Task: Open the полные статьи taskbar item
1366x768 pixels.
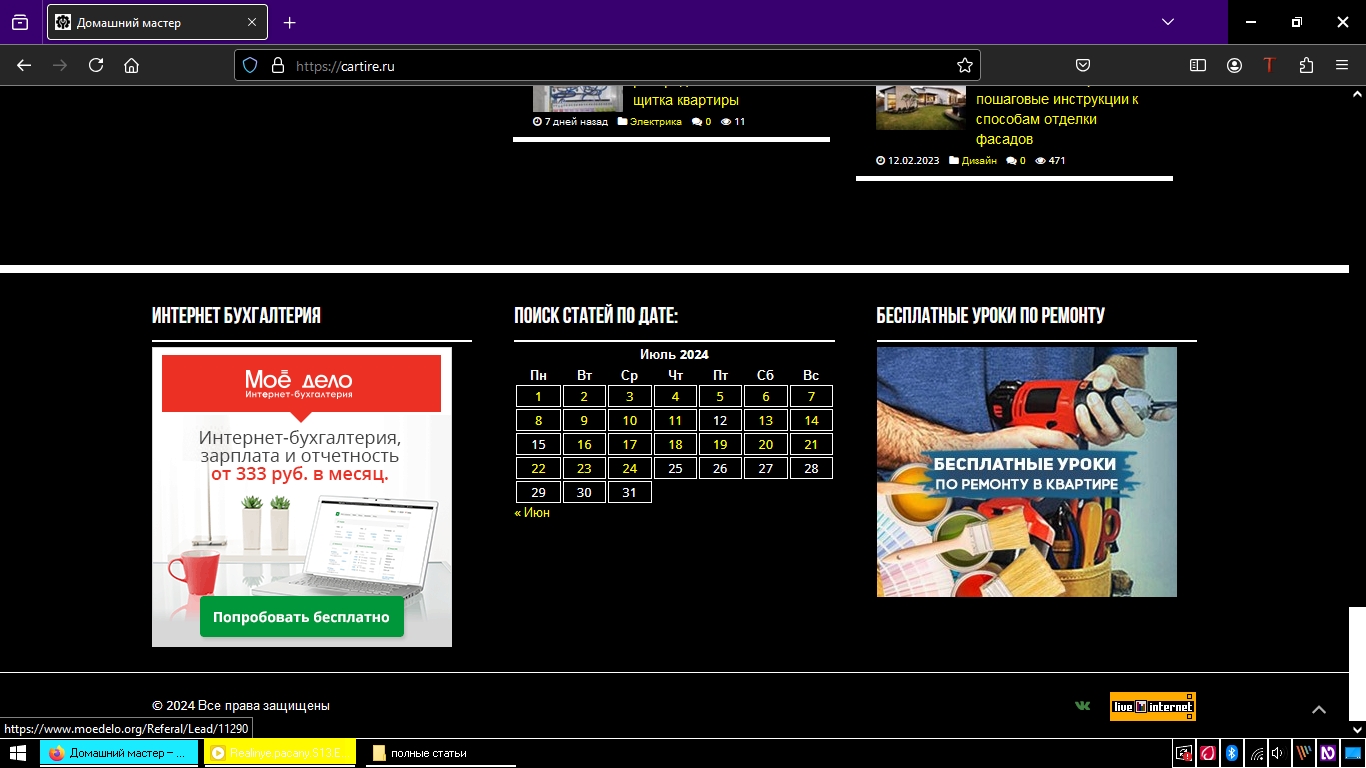Action: (440, 753)
